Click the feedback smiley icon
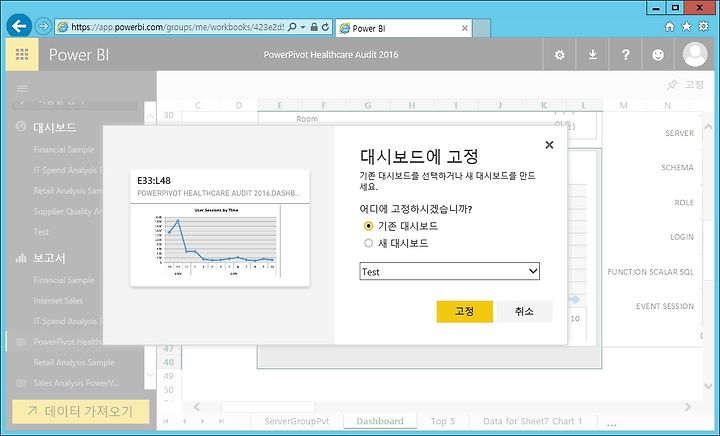This screenshot has height=436, width=720. tap(658, 55)
